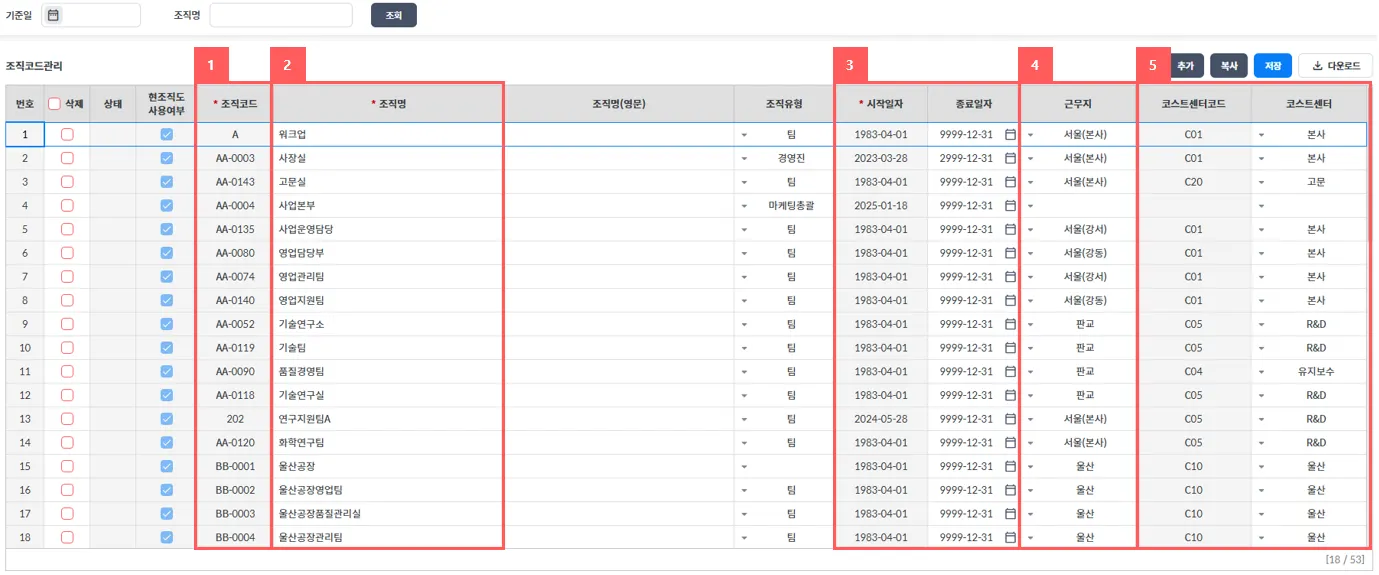Sort by the 조직코드 column header
The width and height of the screenshot is (1379, 575).
tap(234, 103)
